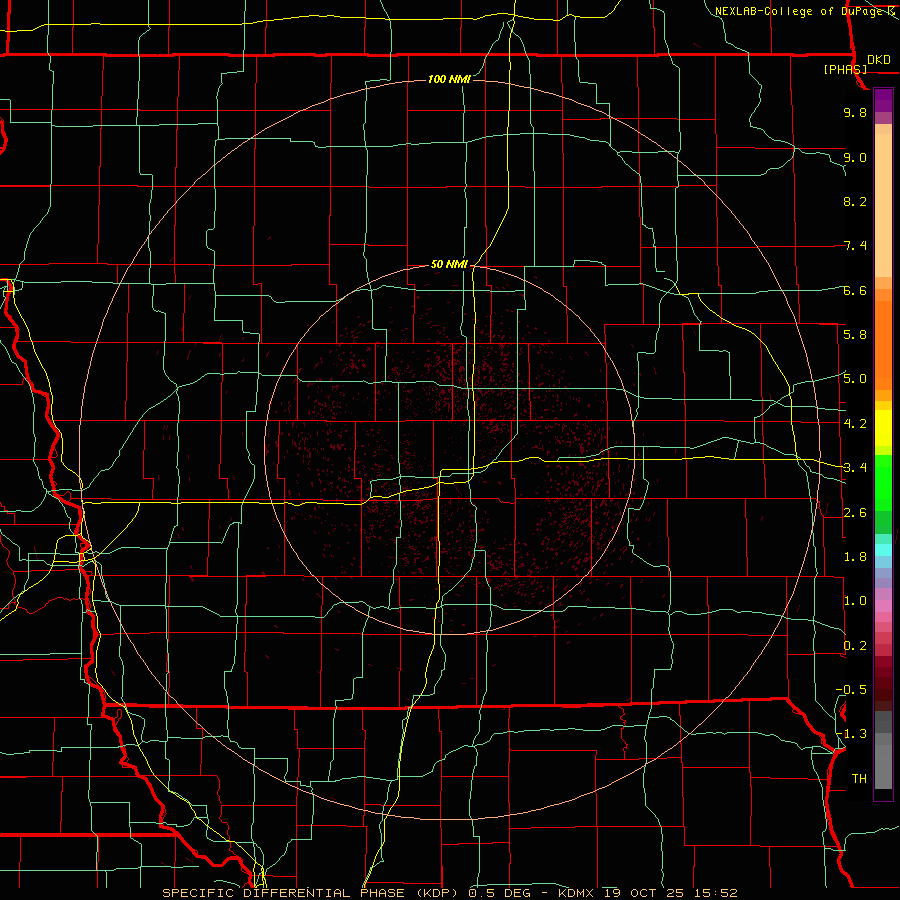Click the 5.0 value on the color scale
Viewport: 900px width, 900px height.
tap(855, 379)
